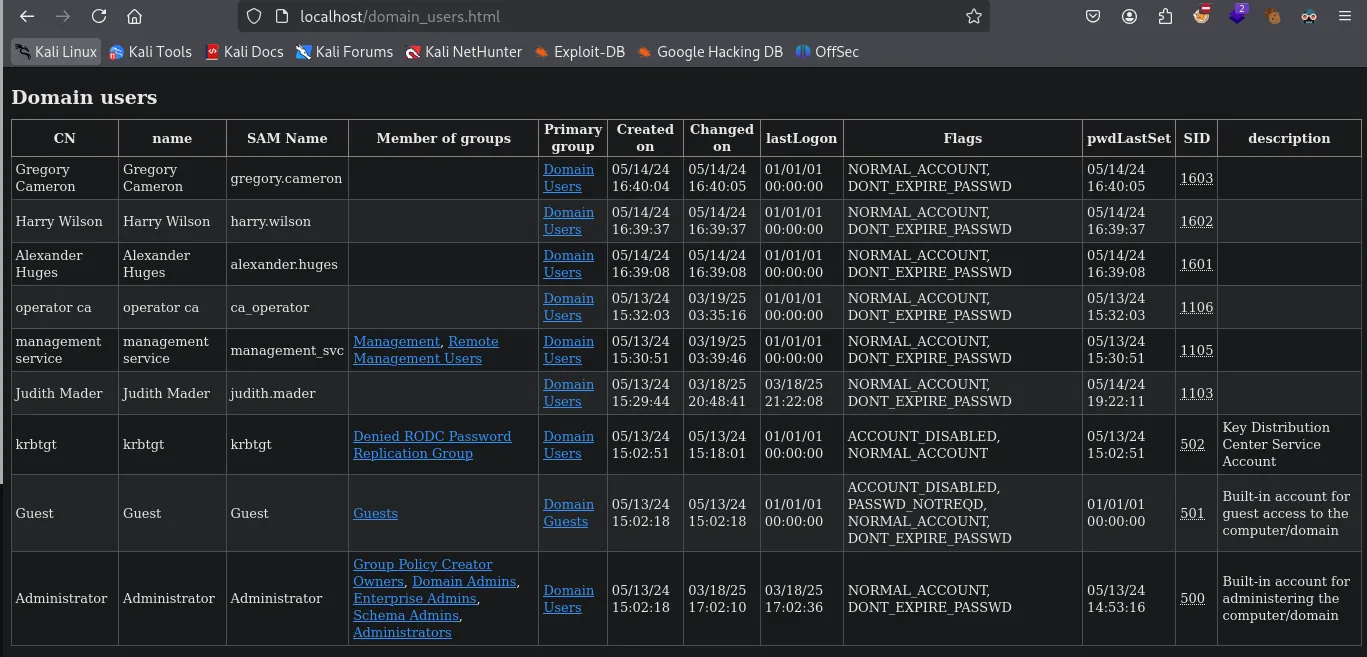Open the Google Hacking DB bookmark
This screenshot has width=1367, height=657.
710,52
